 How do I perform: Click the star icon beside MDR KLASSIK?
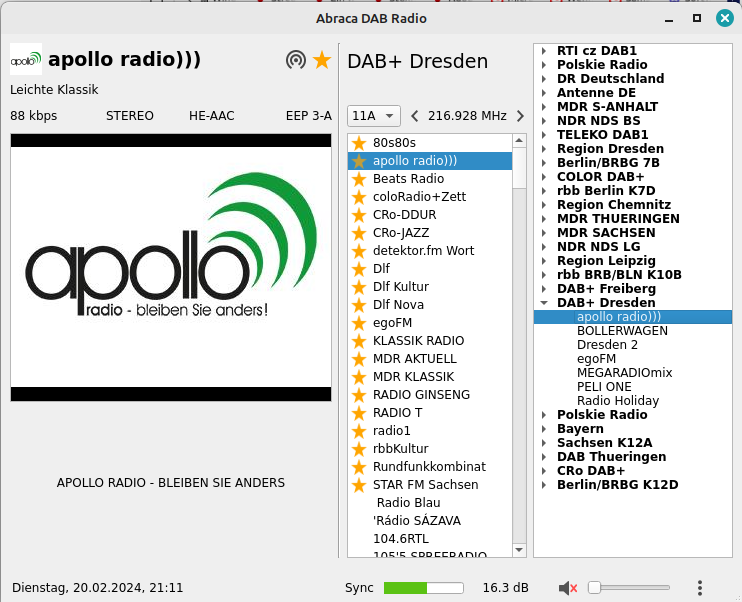(x=359, y=377)
